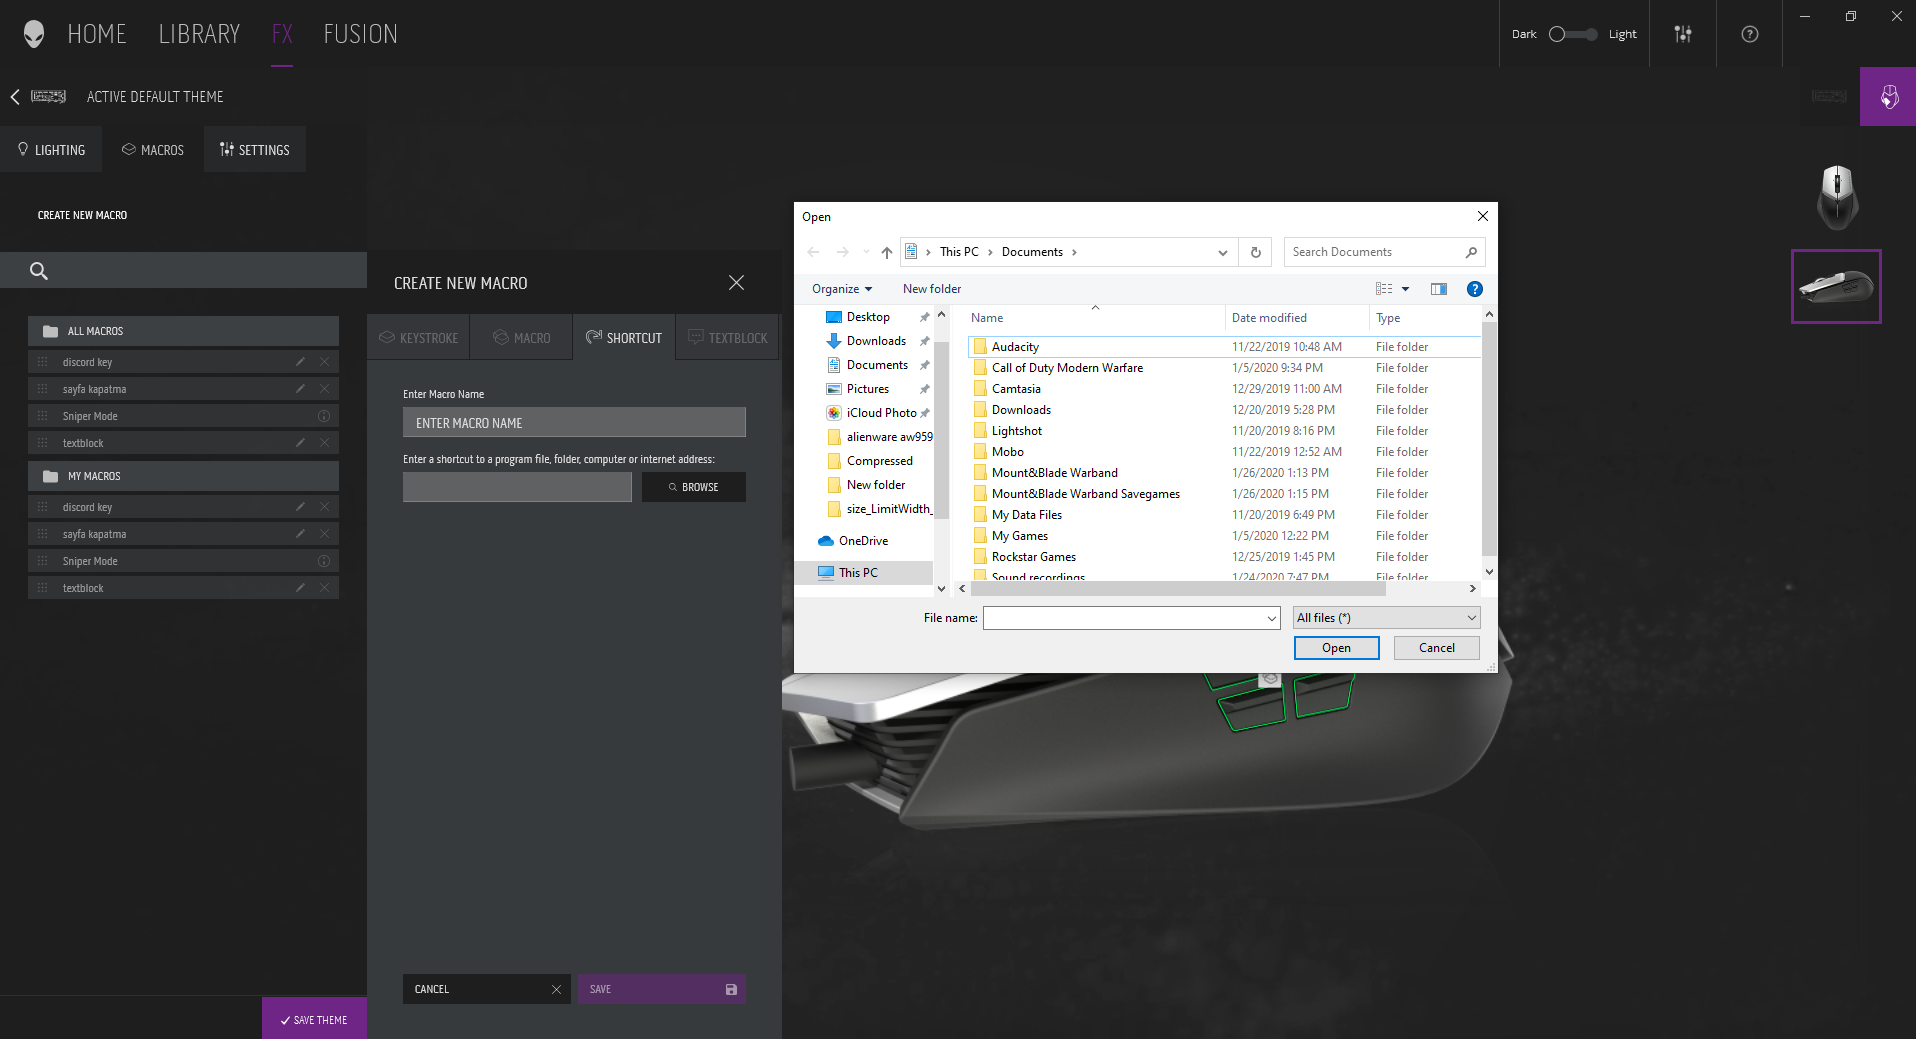Toggle the Dark/Light theme switch
1916x1039 pixels.
[1573, 34]
